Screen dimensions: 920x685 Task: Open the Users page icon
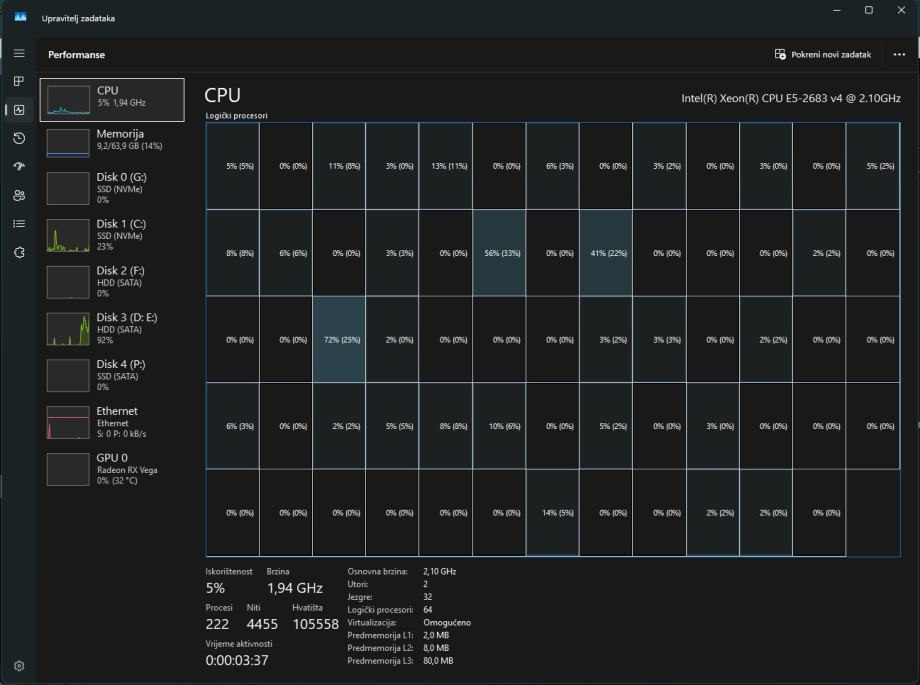tap(19, 195)
